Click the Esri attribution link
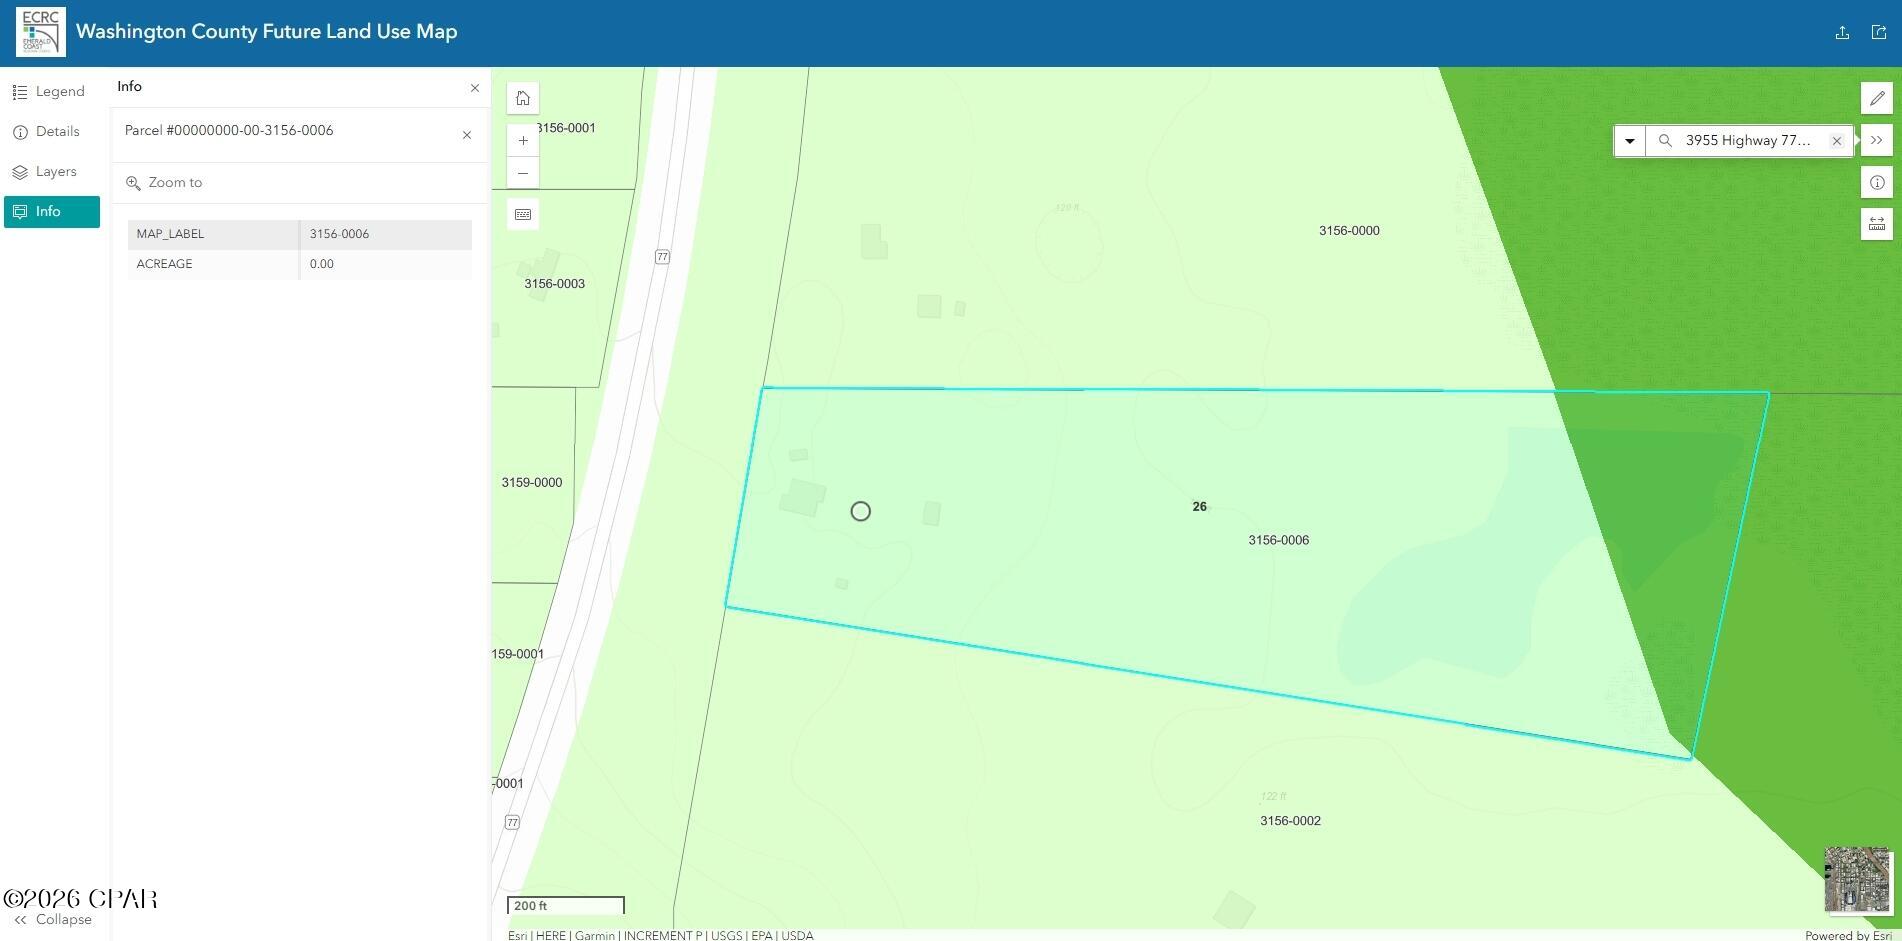Screen dimensions: 1902x941 (517, 935)
